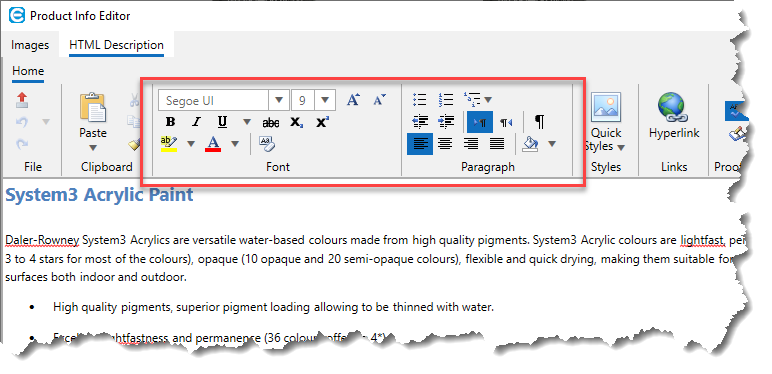This screenshot has height=374, width=772.
Task: Switch to the Images tab
Action: click(30, 45)
